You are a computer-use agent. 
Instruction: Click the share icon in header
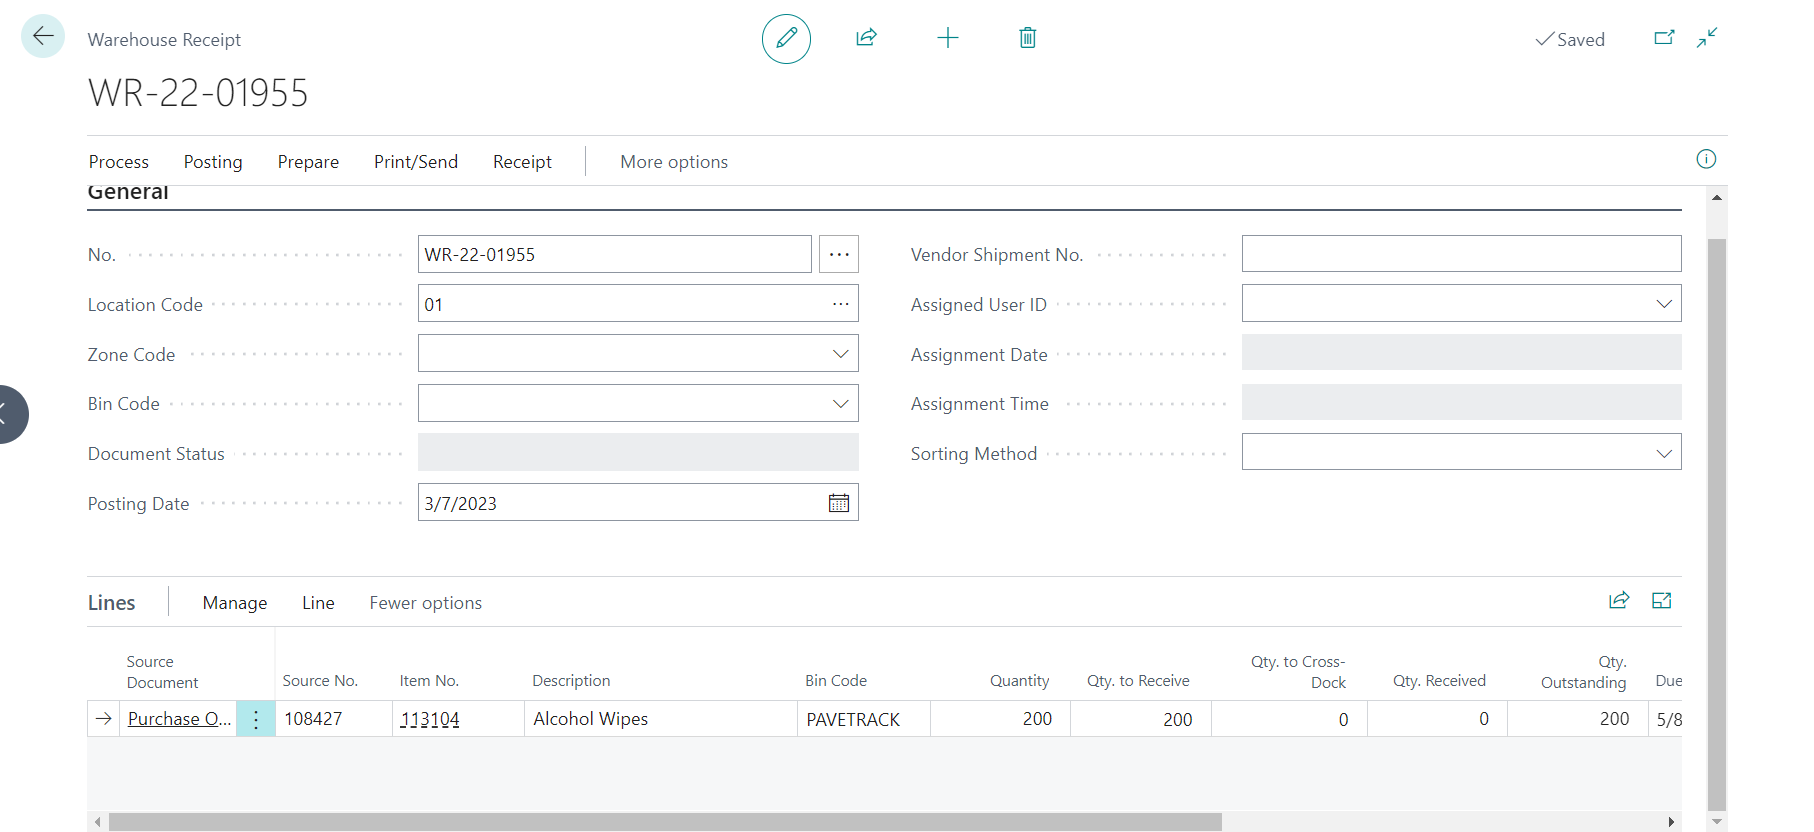click(x=866, y=38)
